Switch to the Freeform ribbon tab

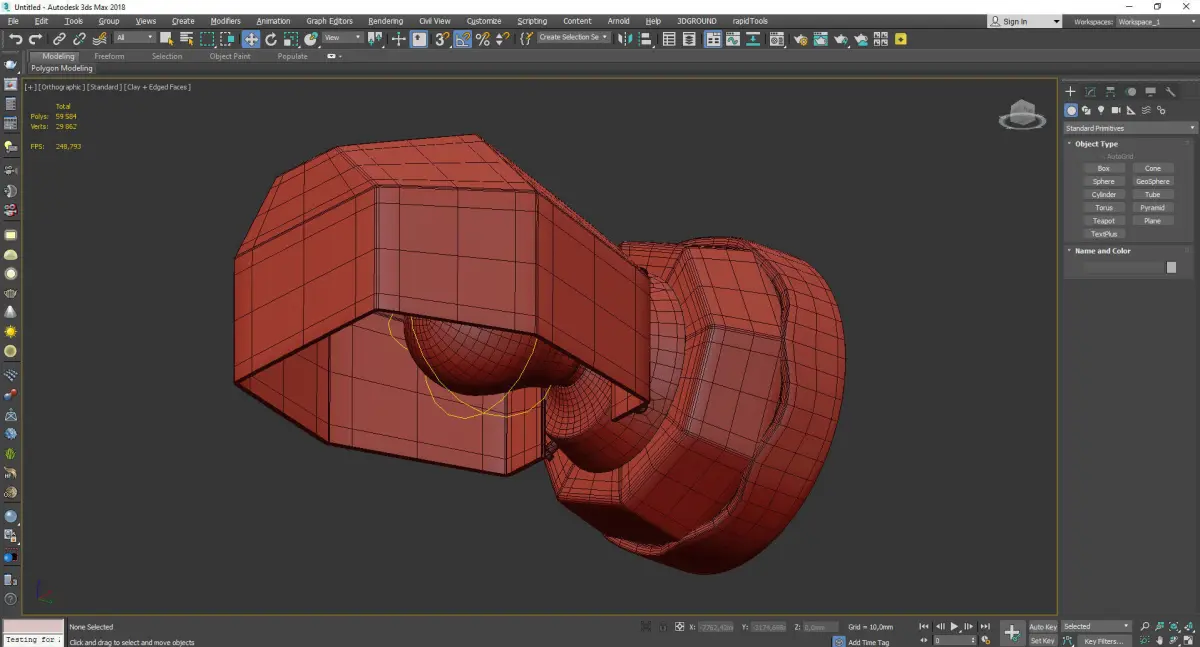tap(109, 56)
